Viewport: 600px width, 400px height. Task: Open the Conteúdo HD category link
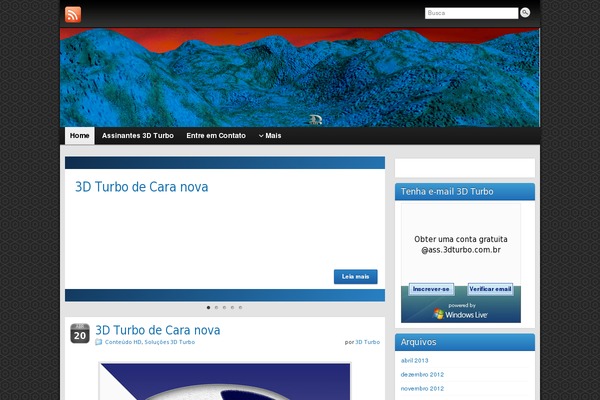(123, 342)
